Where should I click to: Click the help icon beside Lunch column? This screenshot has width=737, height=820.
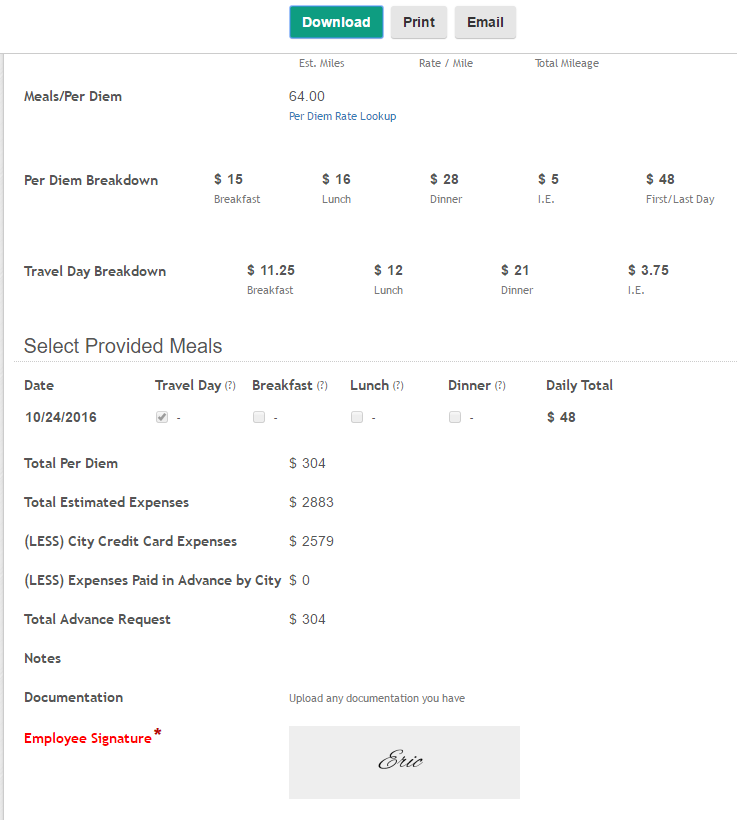pyautogui.click(x=398, y=386)
